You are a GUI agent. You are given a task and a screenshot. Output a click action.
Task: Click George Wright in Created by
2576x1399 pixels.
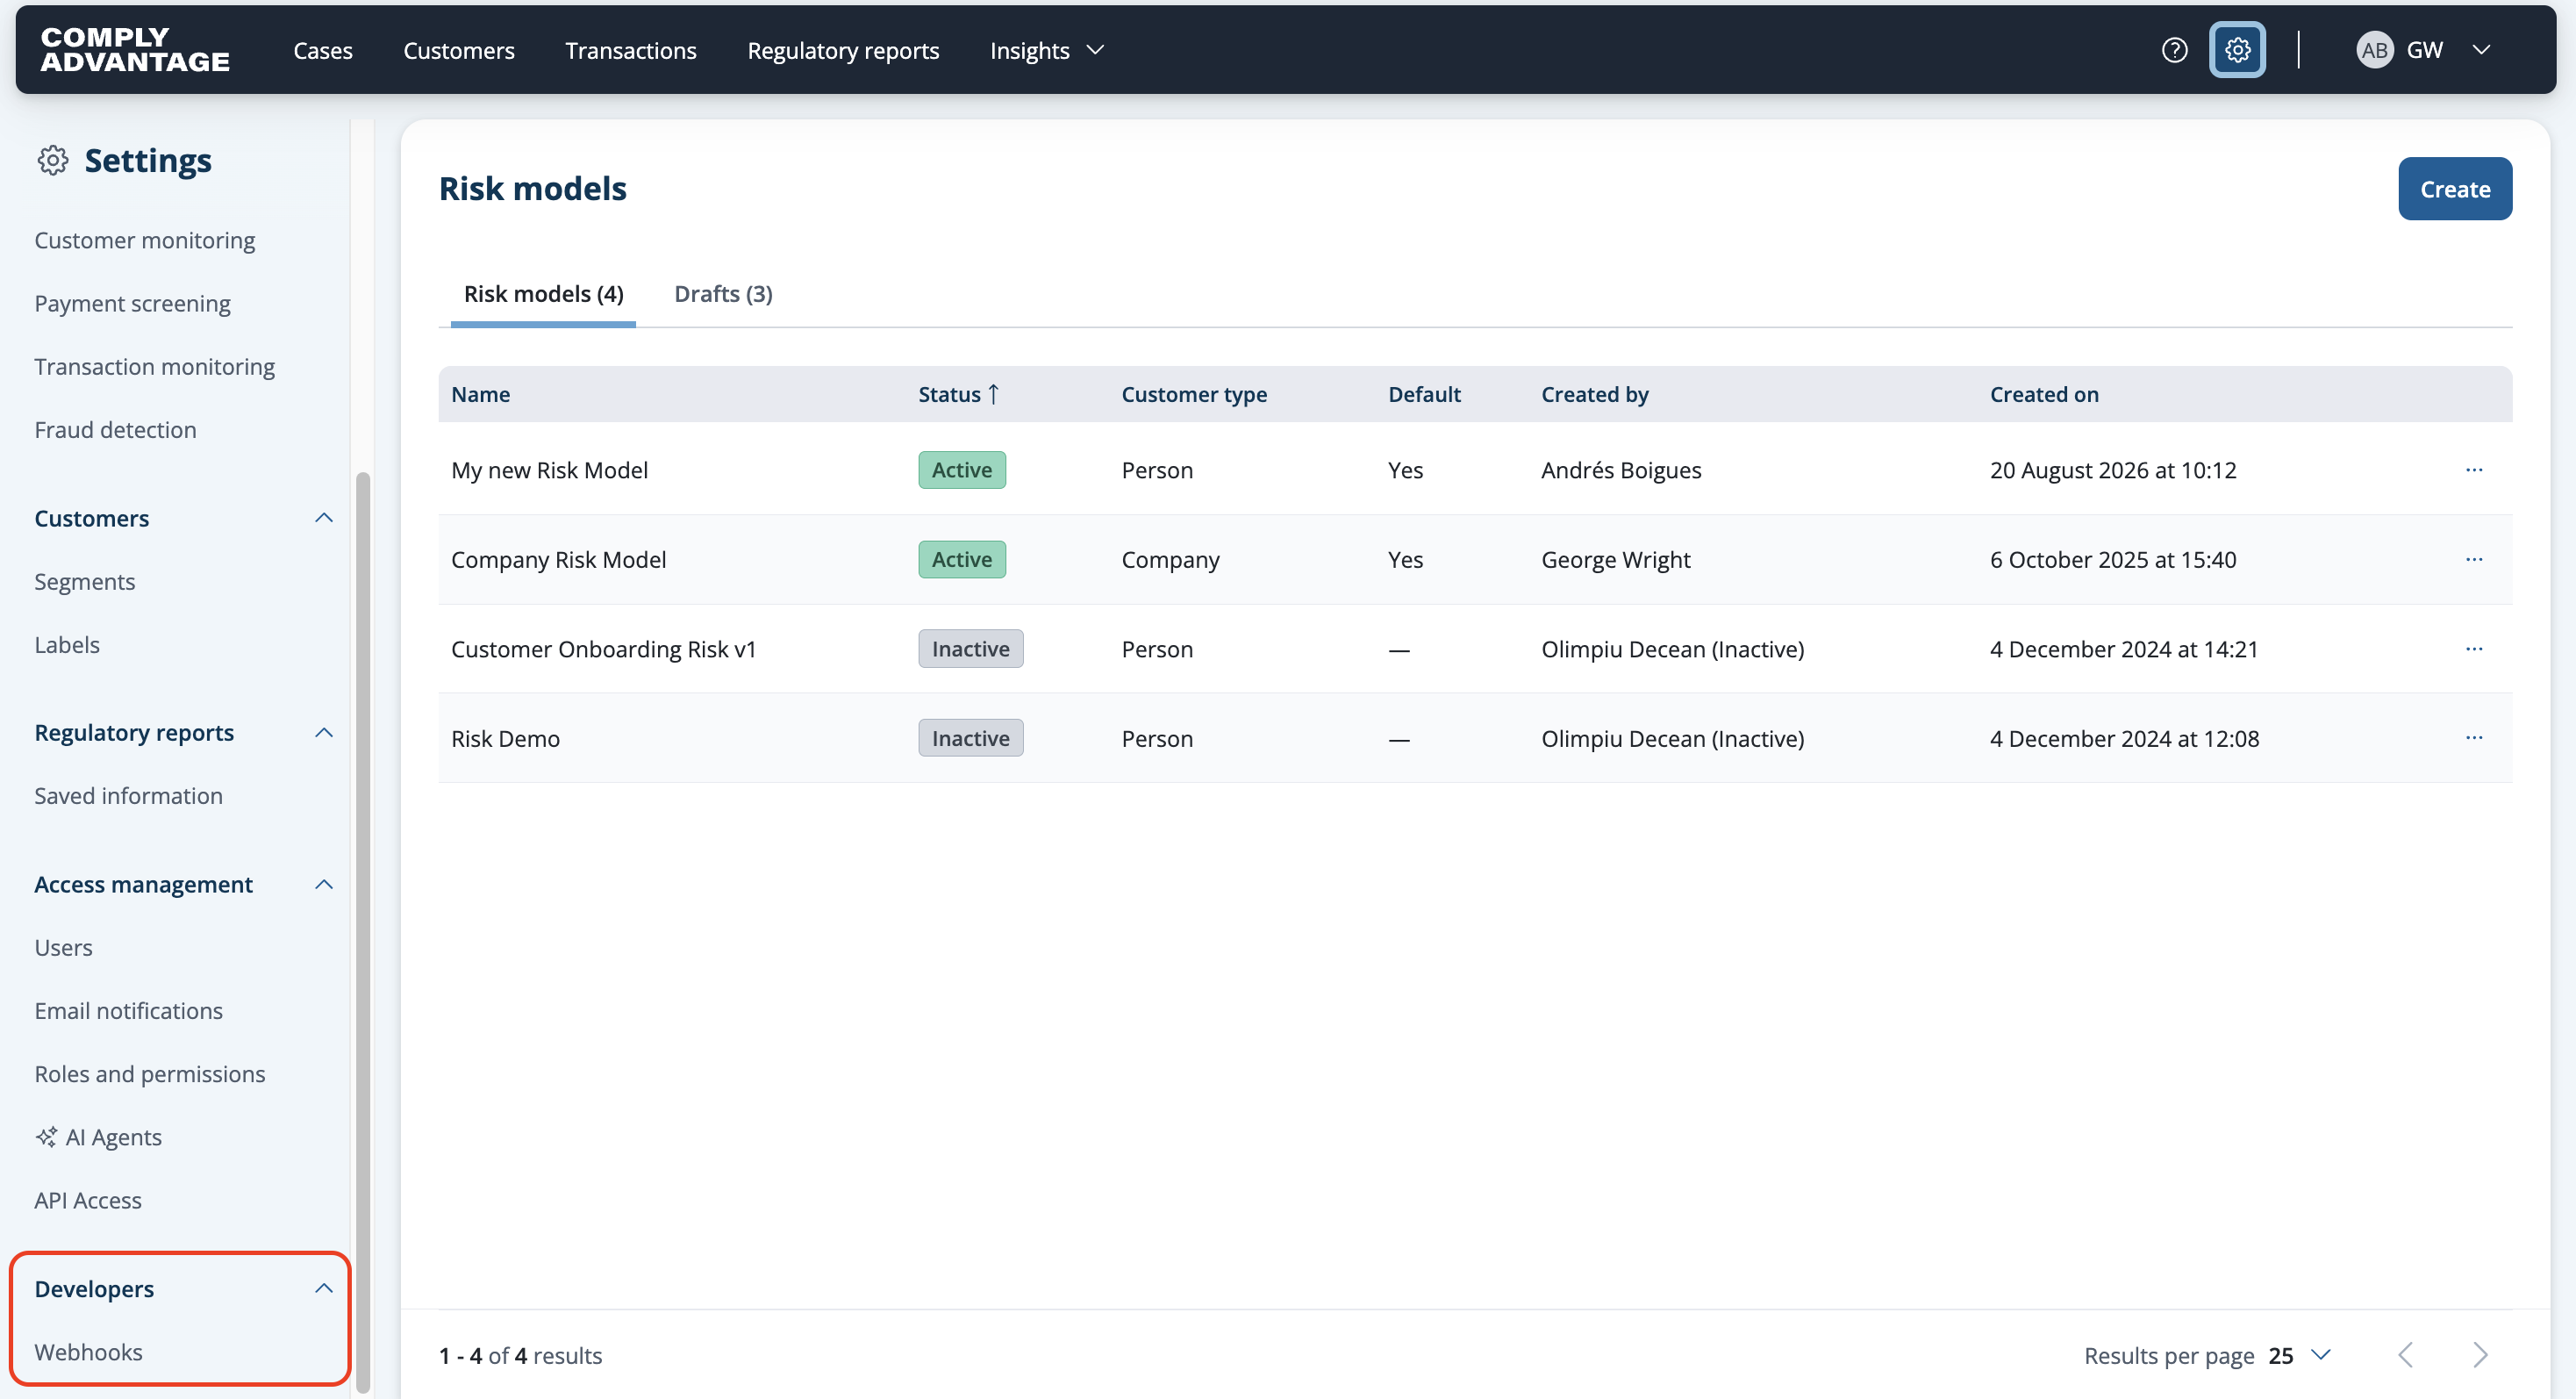pos(1616,559)
